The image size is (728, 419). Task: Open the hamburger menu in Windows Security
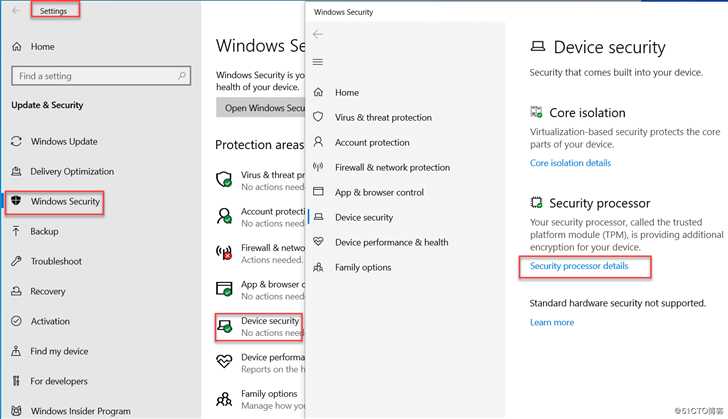(x=318, y=62)
